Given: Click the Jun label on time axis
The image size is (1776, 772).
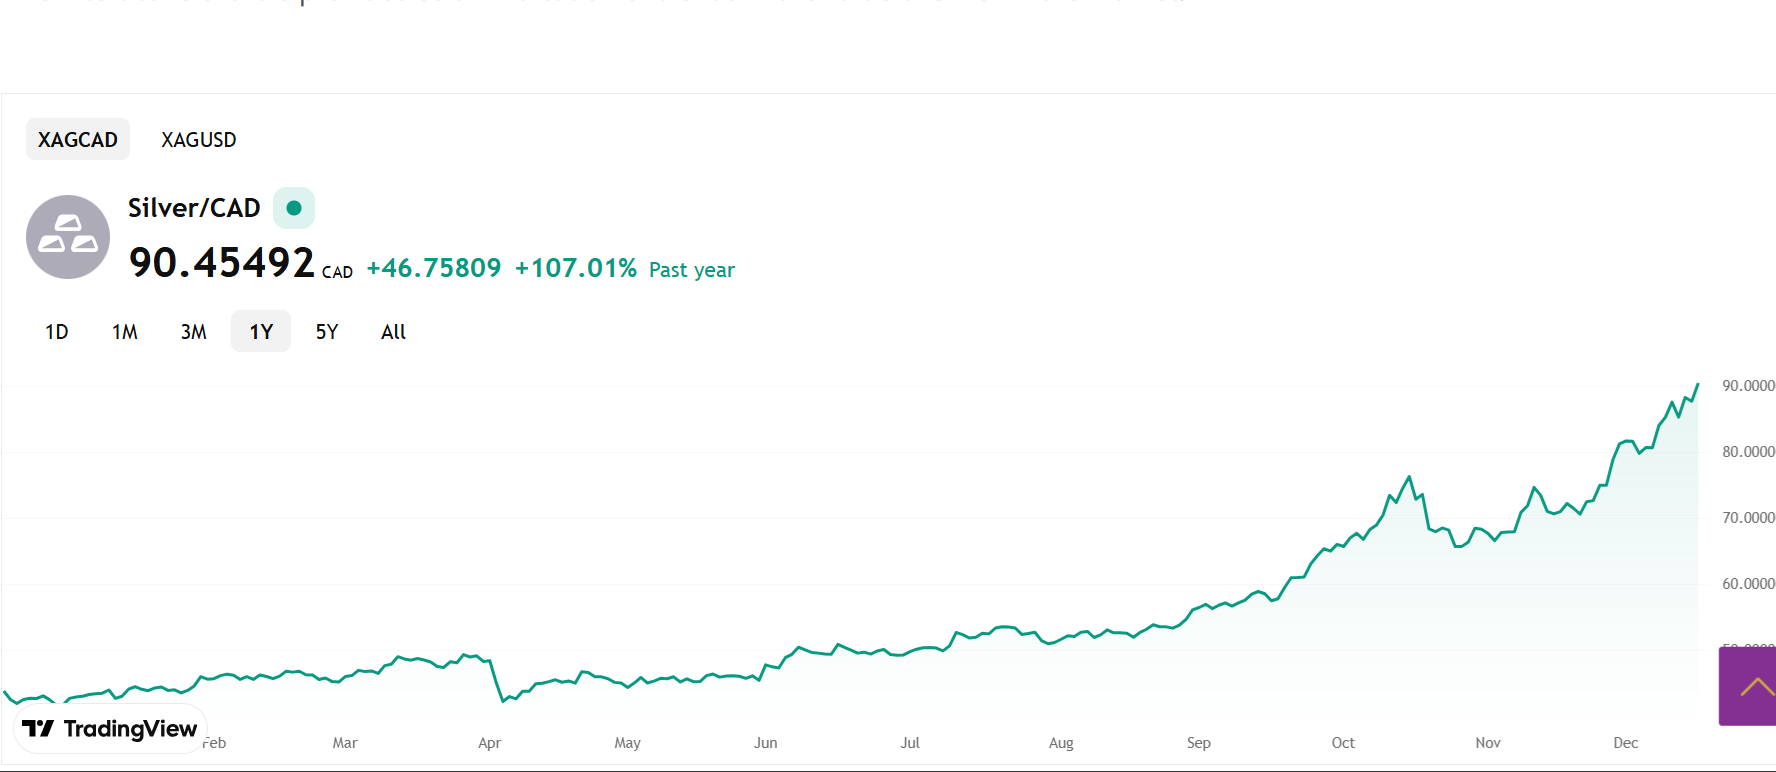Looking at the screenshot, I should coord(766,743).
